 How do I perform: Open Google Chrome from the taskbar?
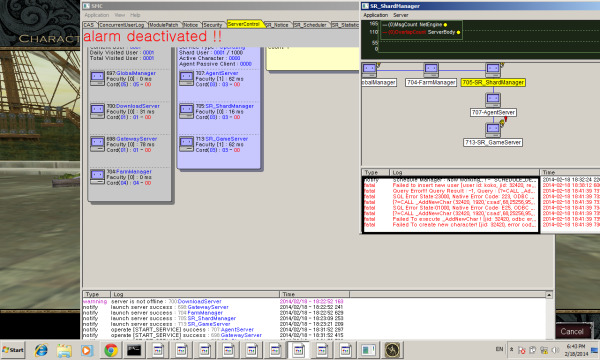pyautogui.click(x=111, y=350)
